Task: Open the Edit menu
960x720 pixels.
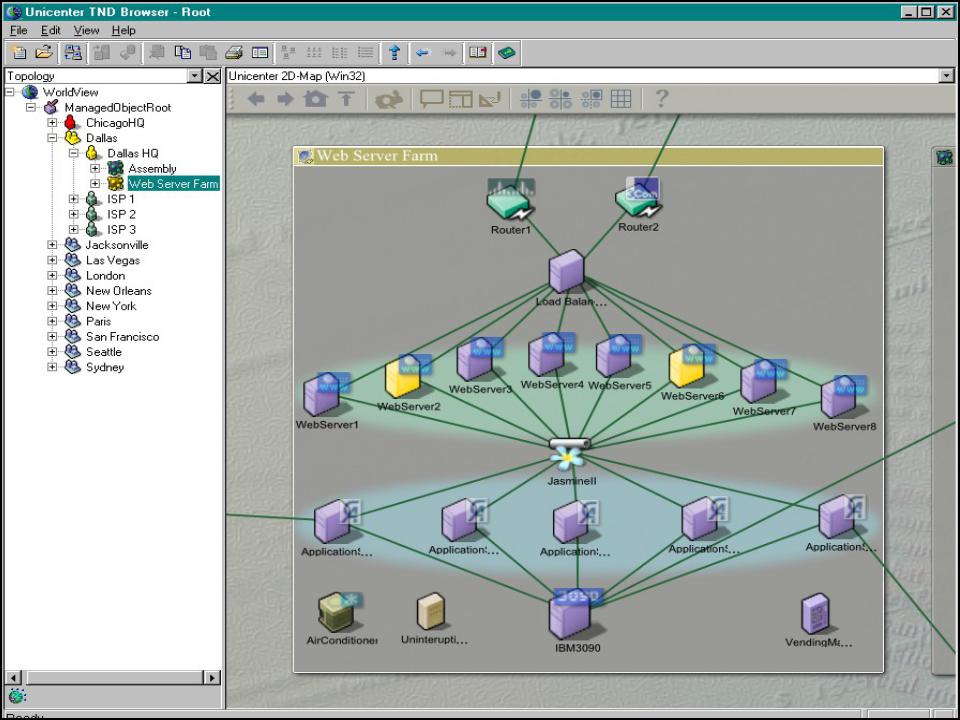Action: click(50, 30)
